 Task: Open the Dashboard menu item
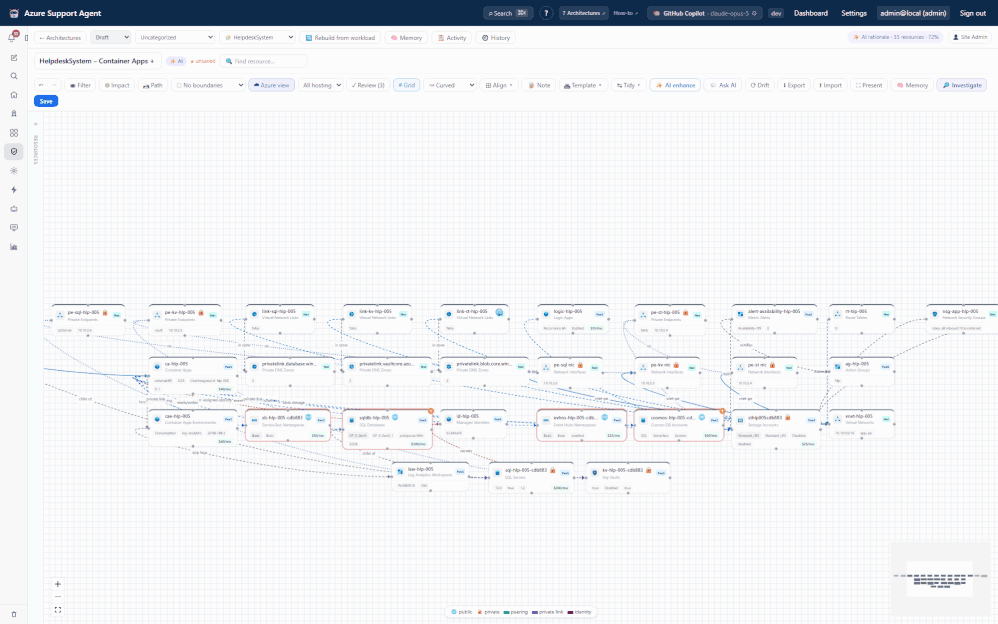[811, 13]
